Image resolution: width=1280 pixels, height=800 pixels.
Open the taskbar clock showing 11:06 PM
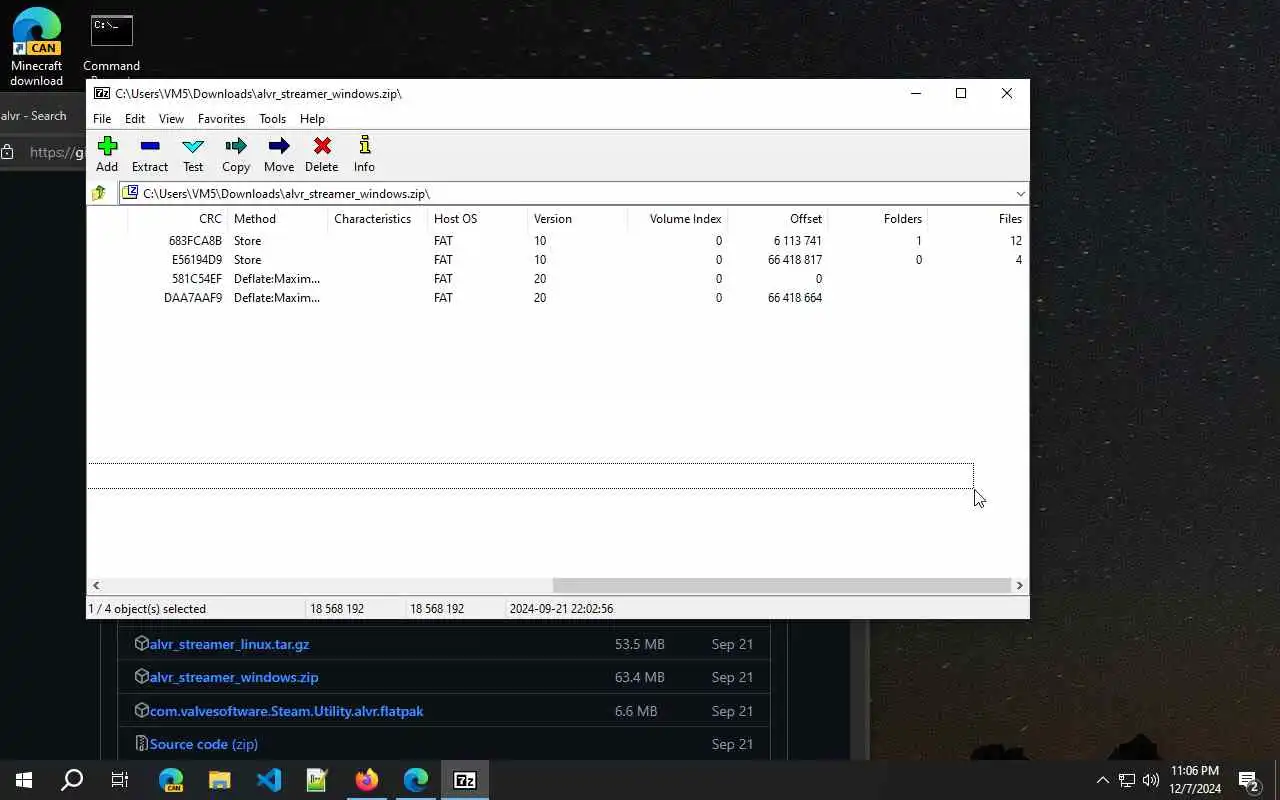(1194, 780)
